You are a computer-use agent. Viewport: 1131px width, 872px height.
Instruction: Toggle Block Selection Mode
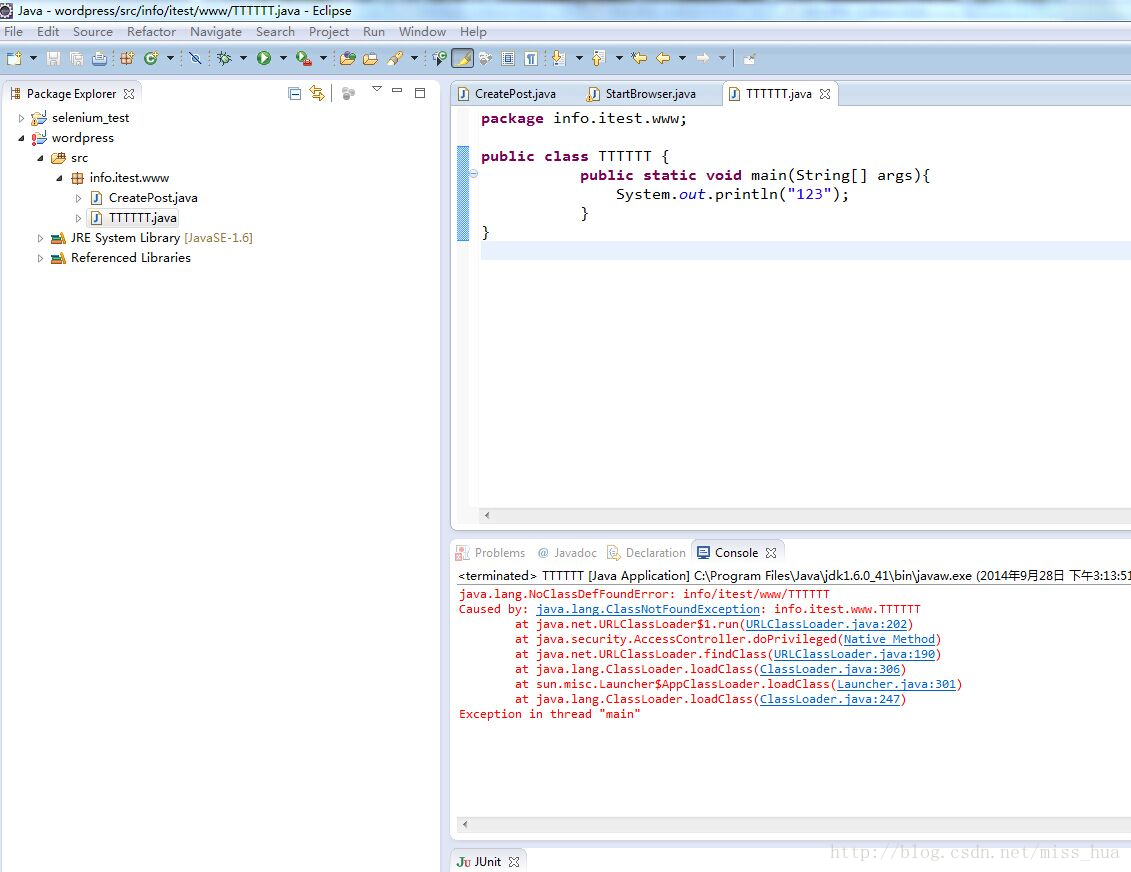coord(508,58)
